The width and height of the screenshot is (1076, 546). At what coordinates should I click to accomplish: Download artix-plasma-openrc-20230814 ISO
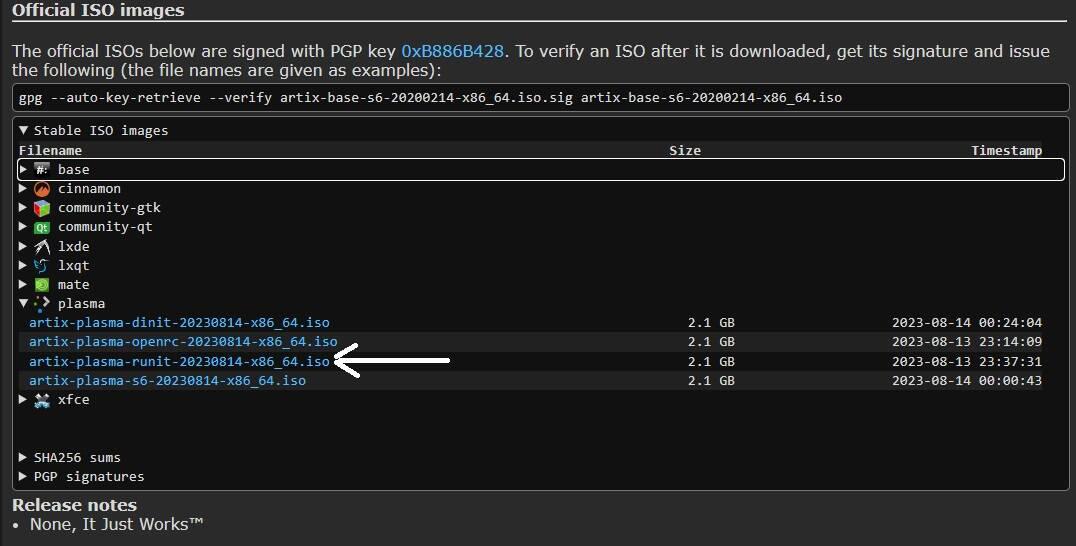[183, 342]
